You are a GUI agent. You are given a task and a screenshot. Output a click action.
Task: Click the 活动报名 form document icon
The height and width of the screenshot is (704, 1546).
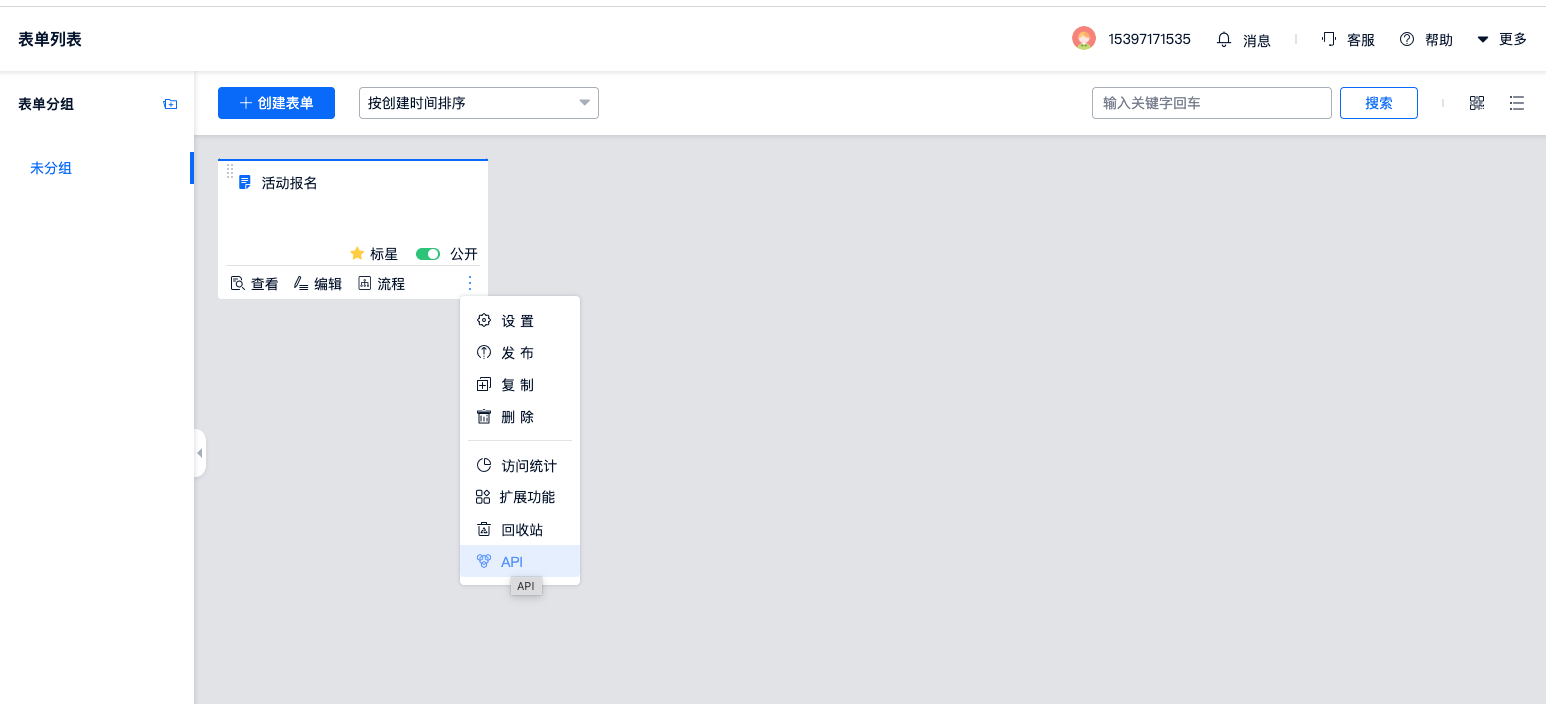[245, 183]
